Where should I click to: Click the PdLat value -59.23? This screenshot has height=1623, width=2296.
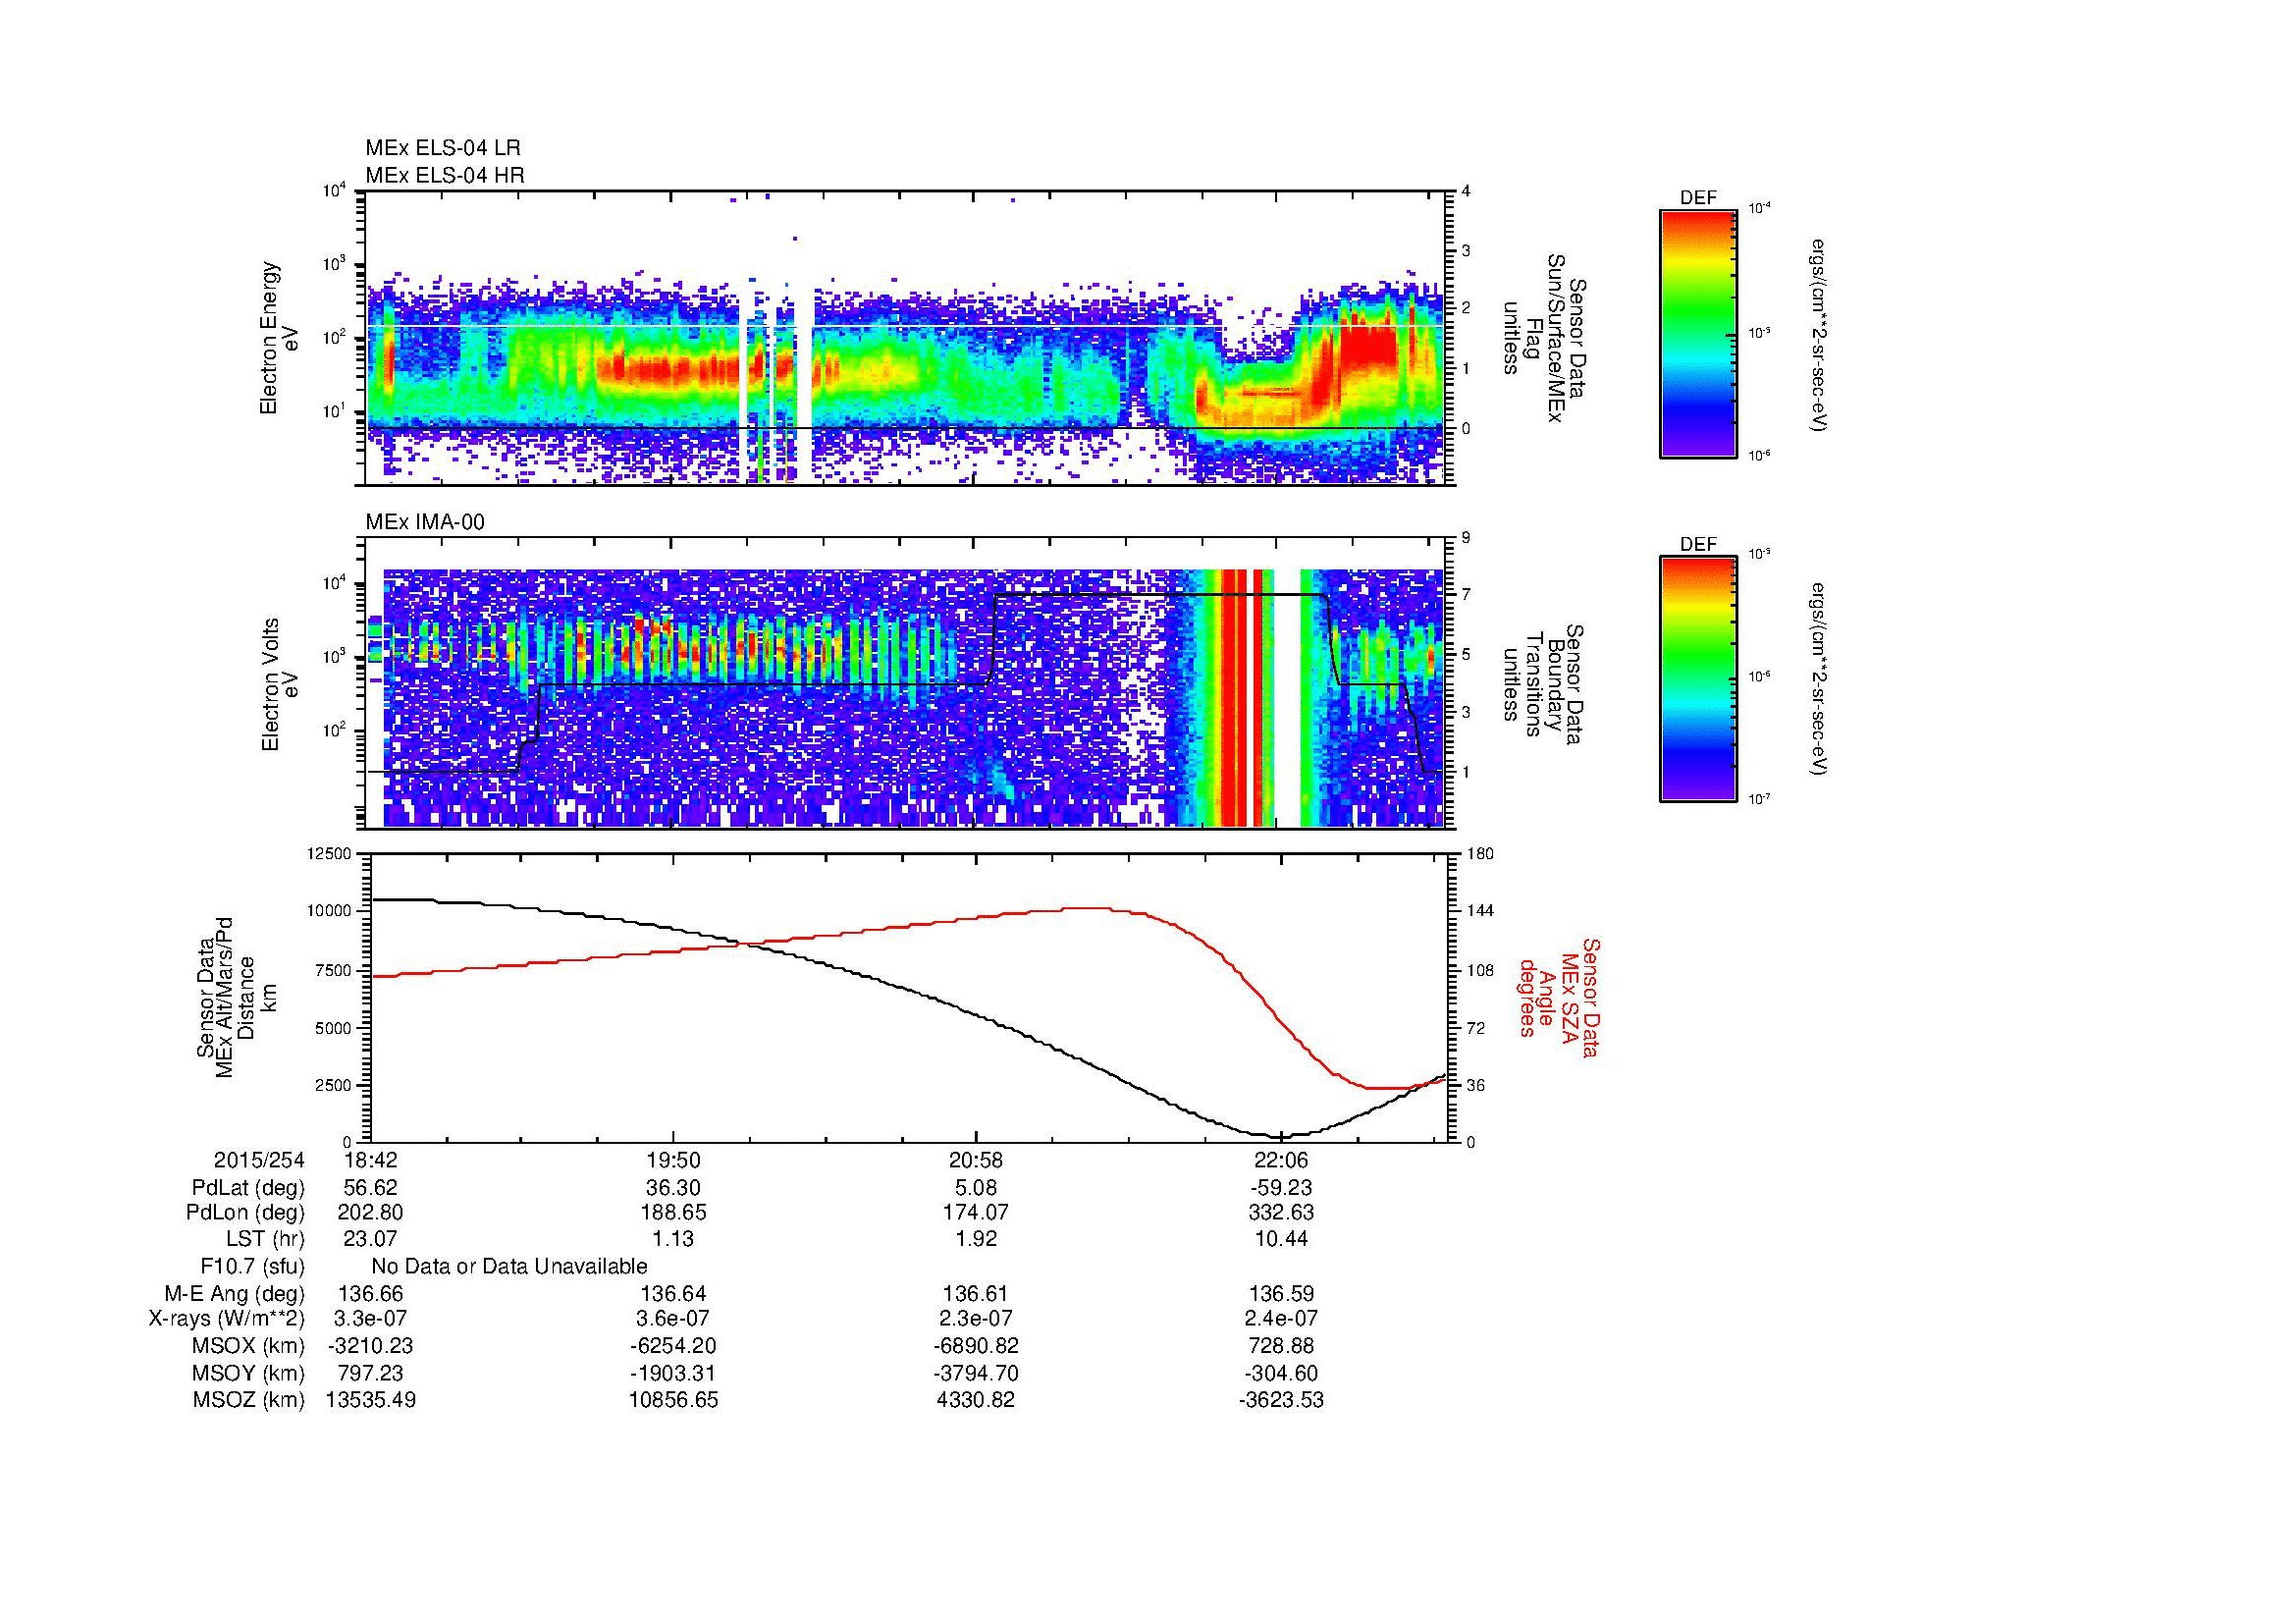(1281, 1188)
